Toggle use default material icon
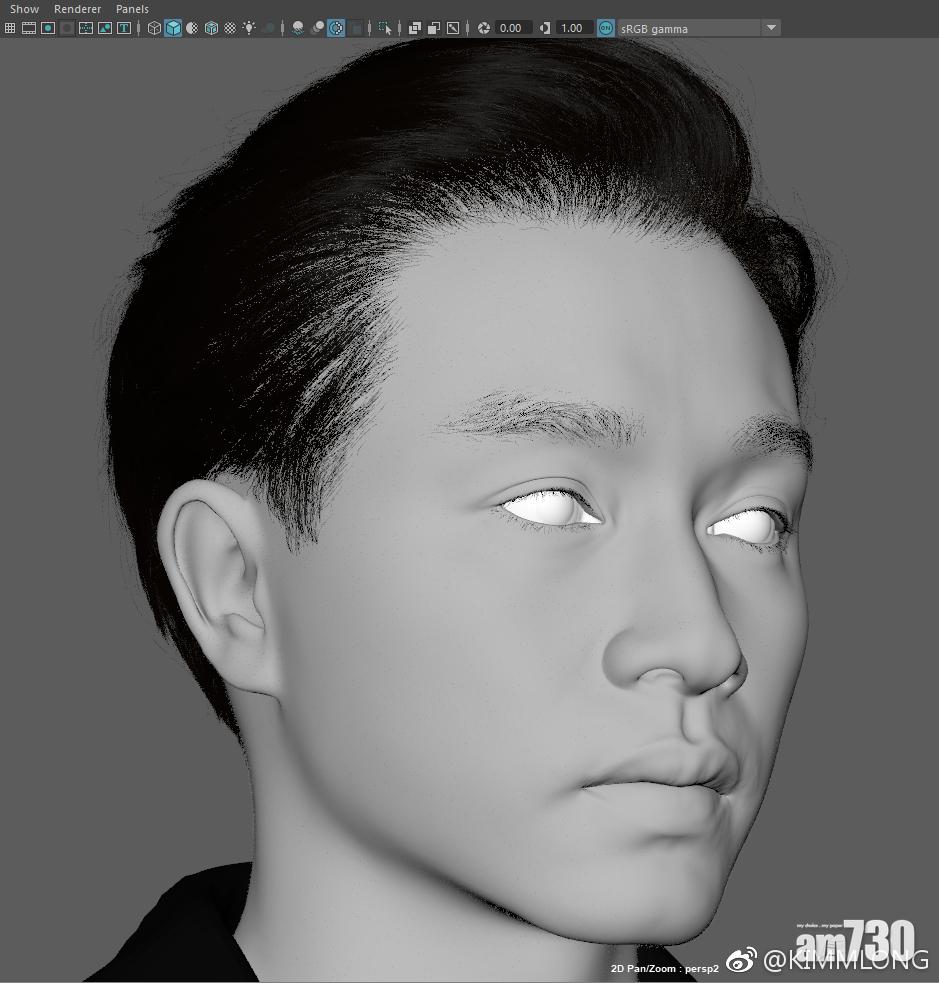Image resolution: width=939 pixels, height=983 pixels. point(192,28)
